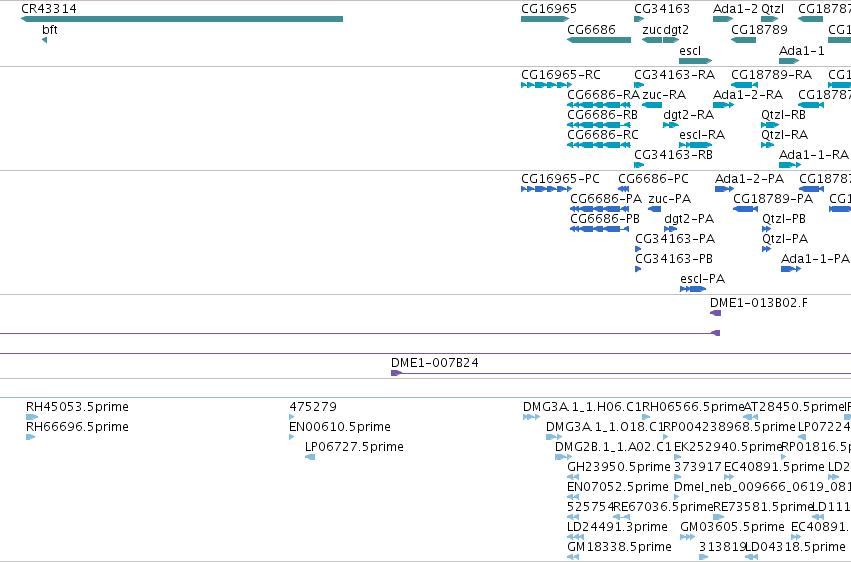The width and height of the screenshot is (851, 562).
Task: Select EST LP06727.5prime
Action: point(354,447)
